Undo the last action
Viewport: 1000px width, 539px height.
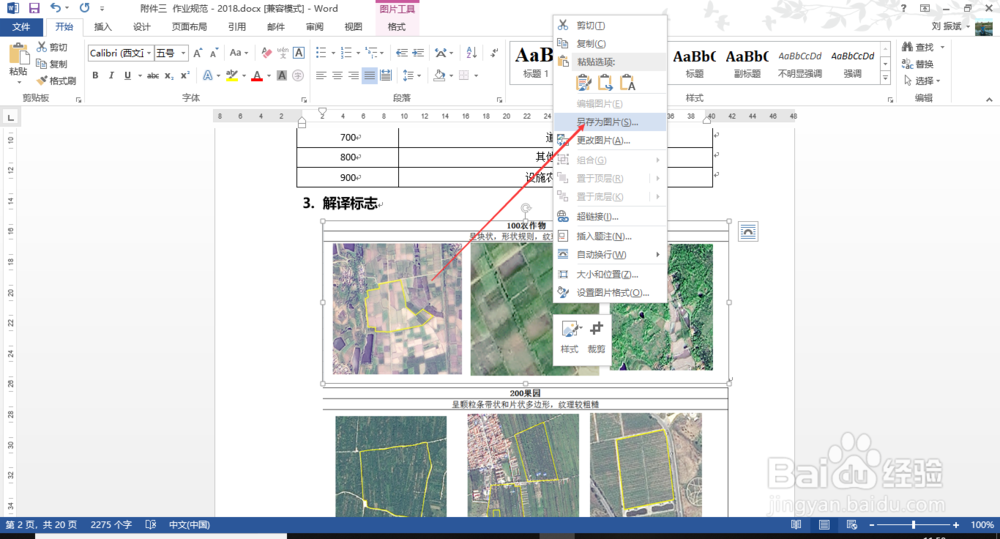point(55,8)
